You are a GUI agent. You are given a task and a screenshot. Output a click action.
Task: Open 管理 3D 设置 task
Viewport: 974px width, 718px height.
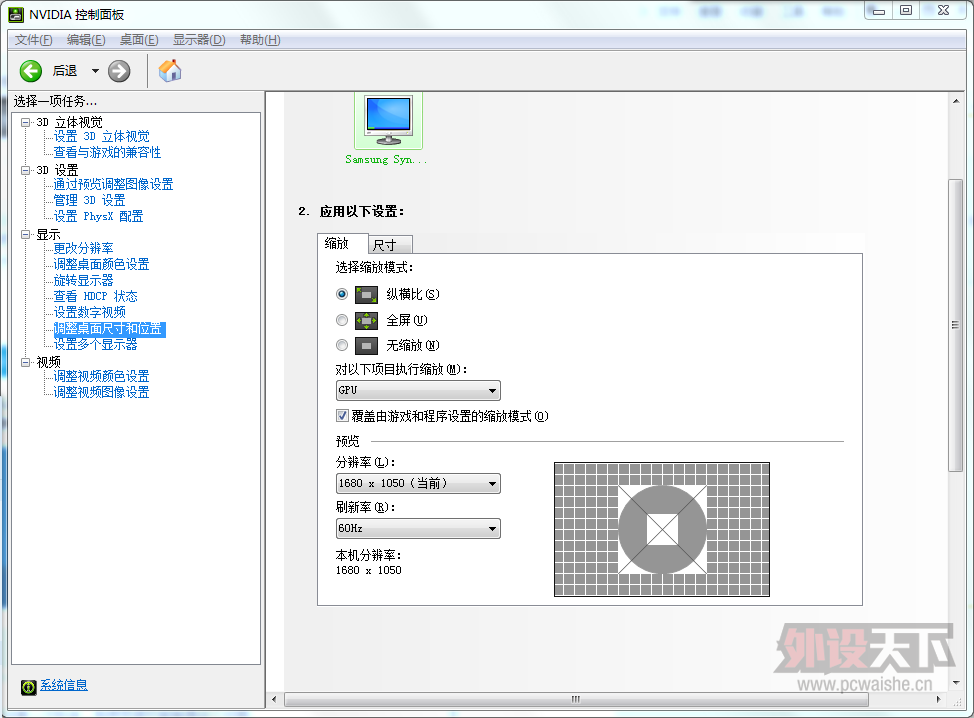pyautogui.click(x=89, y=201)
